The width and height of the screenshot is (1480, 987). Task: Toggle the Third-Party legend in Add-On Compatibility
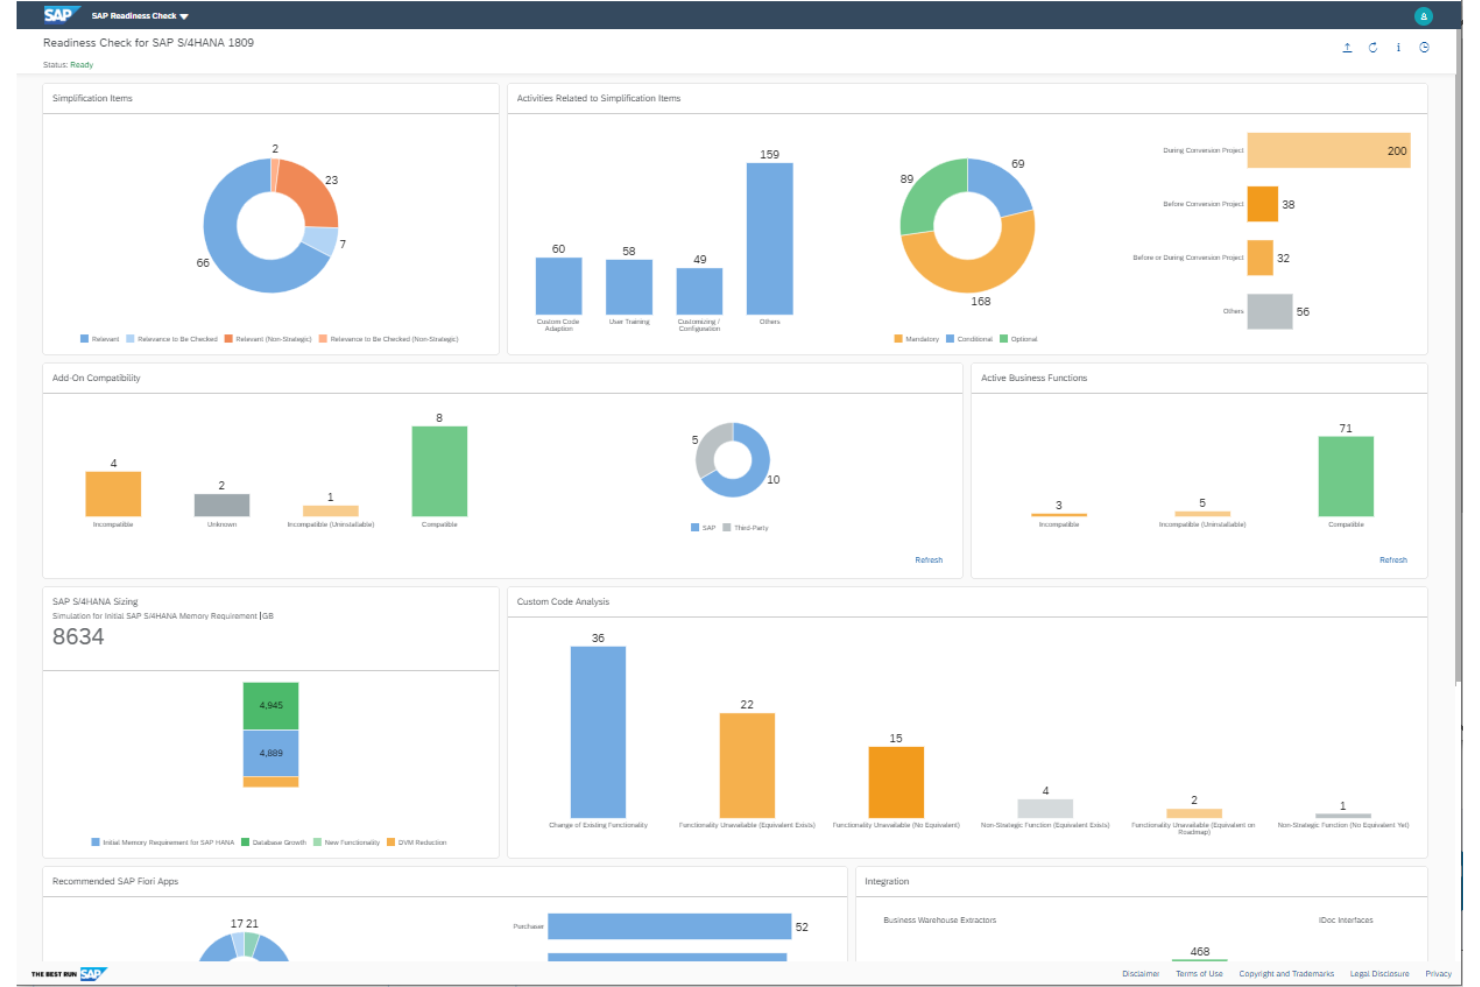tap(752, 527)
